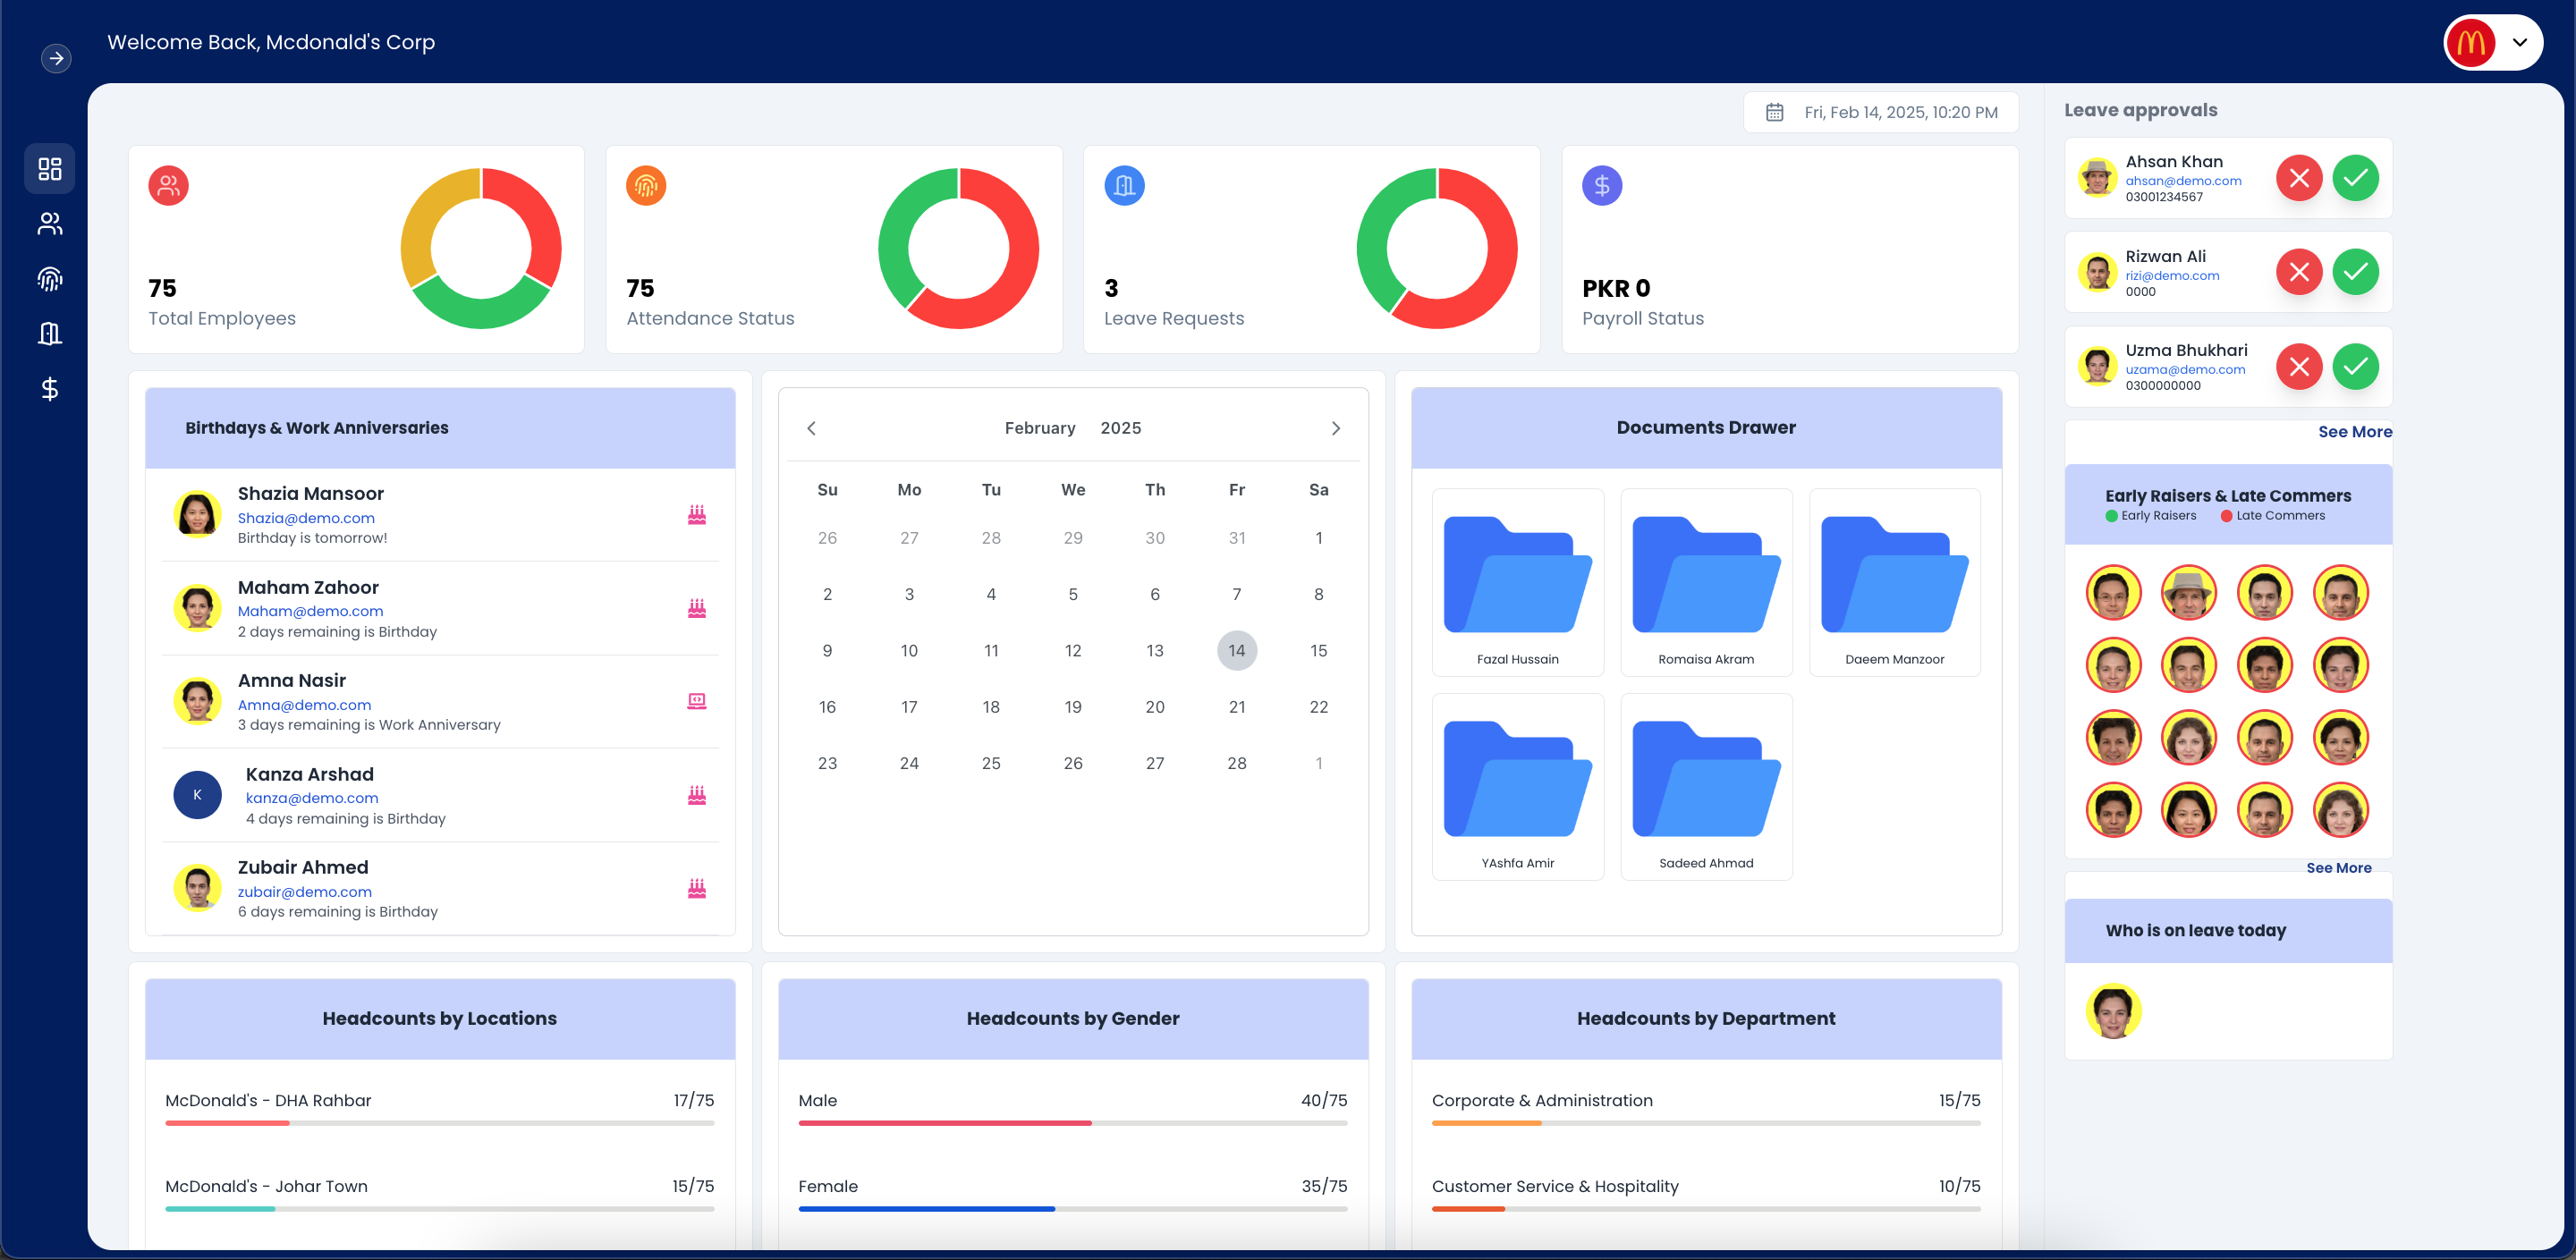Expand sidebar with the arrow circle icon

(x=56, y=58)
